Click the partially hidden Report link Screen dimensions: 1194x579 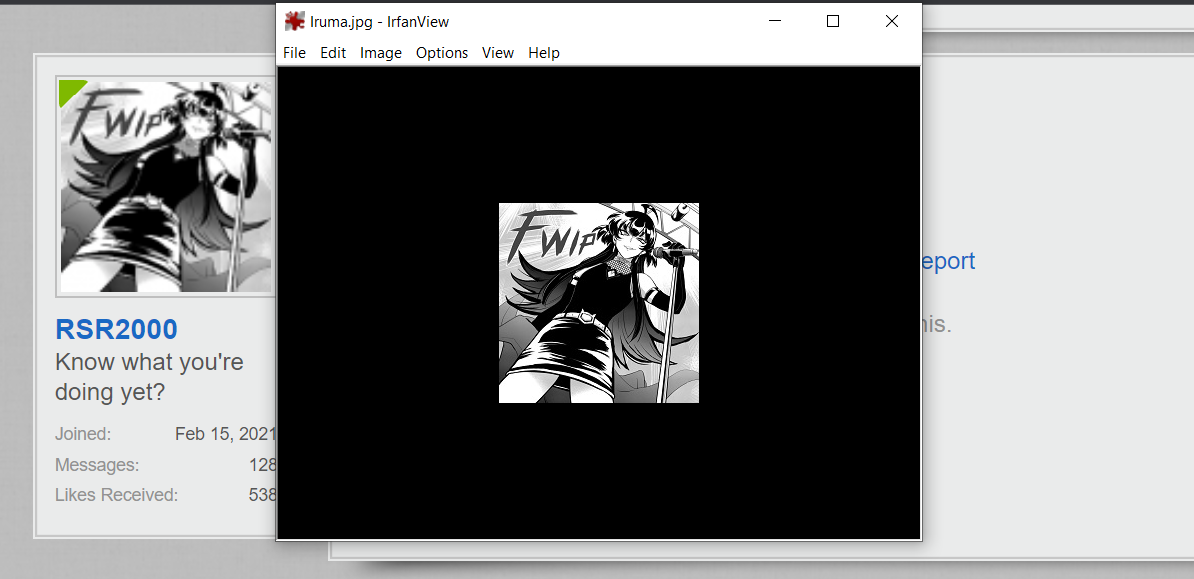[948, 261]
